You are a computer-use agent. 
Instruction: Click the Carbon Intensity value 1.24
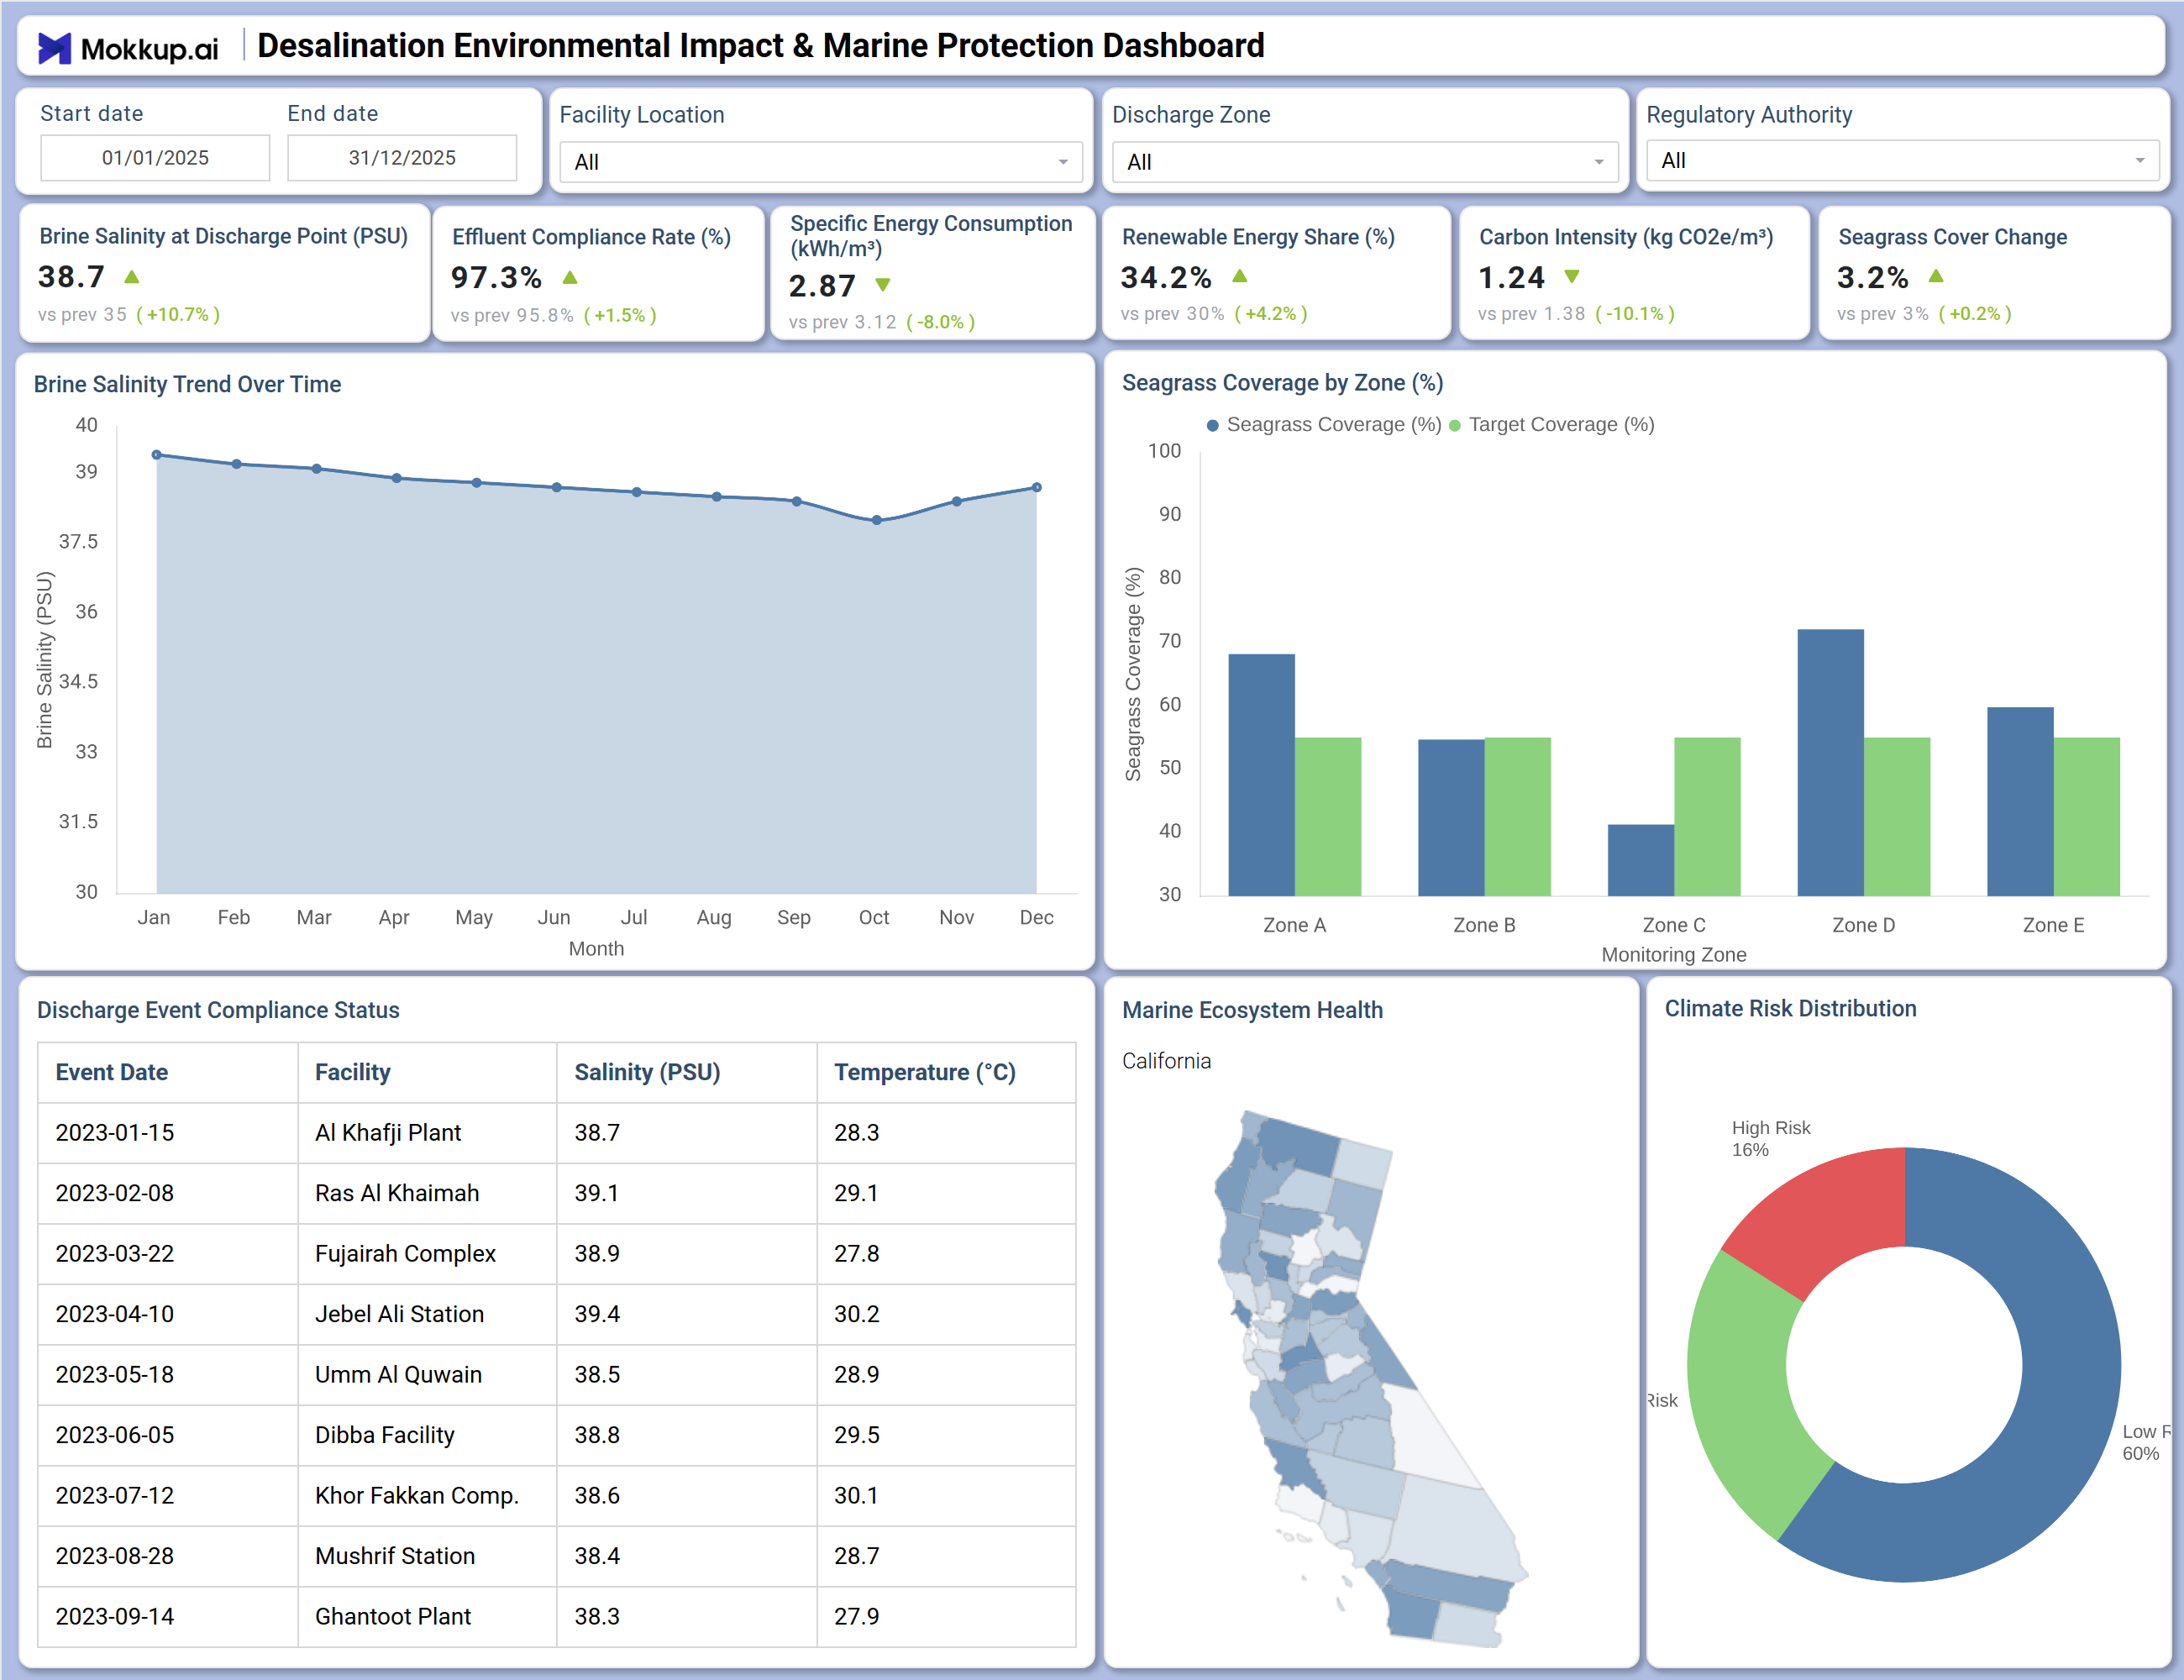(1512, 277)
